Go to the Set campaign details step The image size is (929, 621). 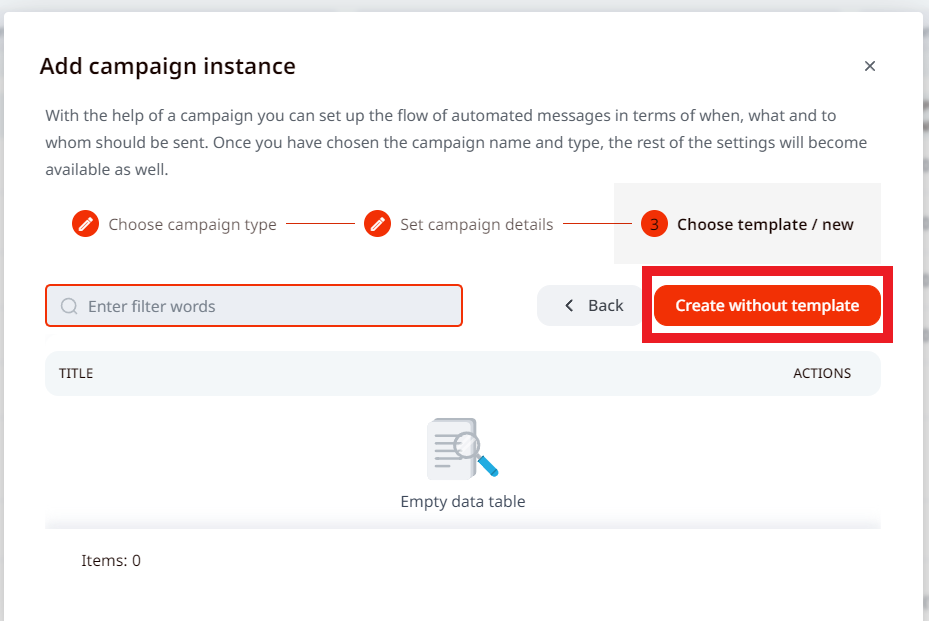[476, 224]
